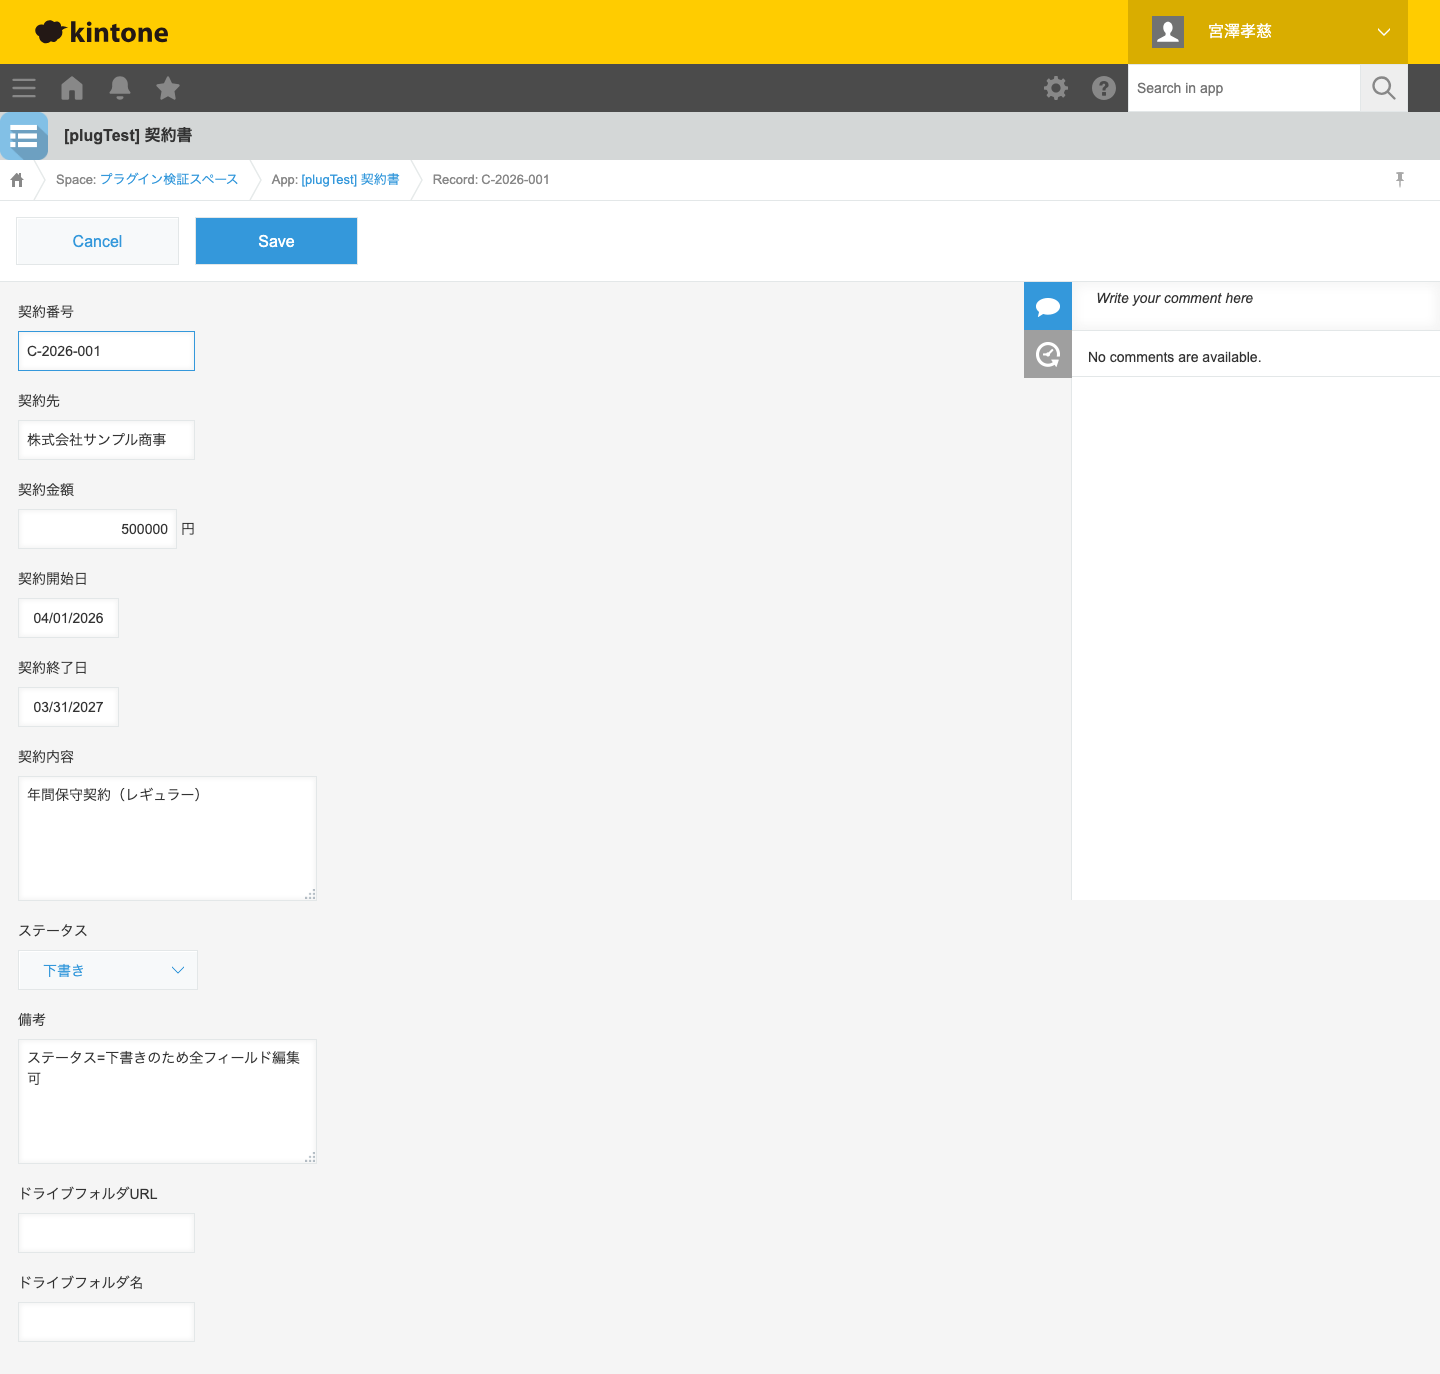Viewport: 1440px width, 1374px height.
Task: Click the 契約開始日 date field
Action: [x=68, y=618]
